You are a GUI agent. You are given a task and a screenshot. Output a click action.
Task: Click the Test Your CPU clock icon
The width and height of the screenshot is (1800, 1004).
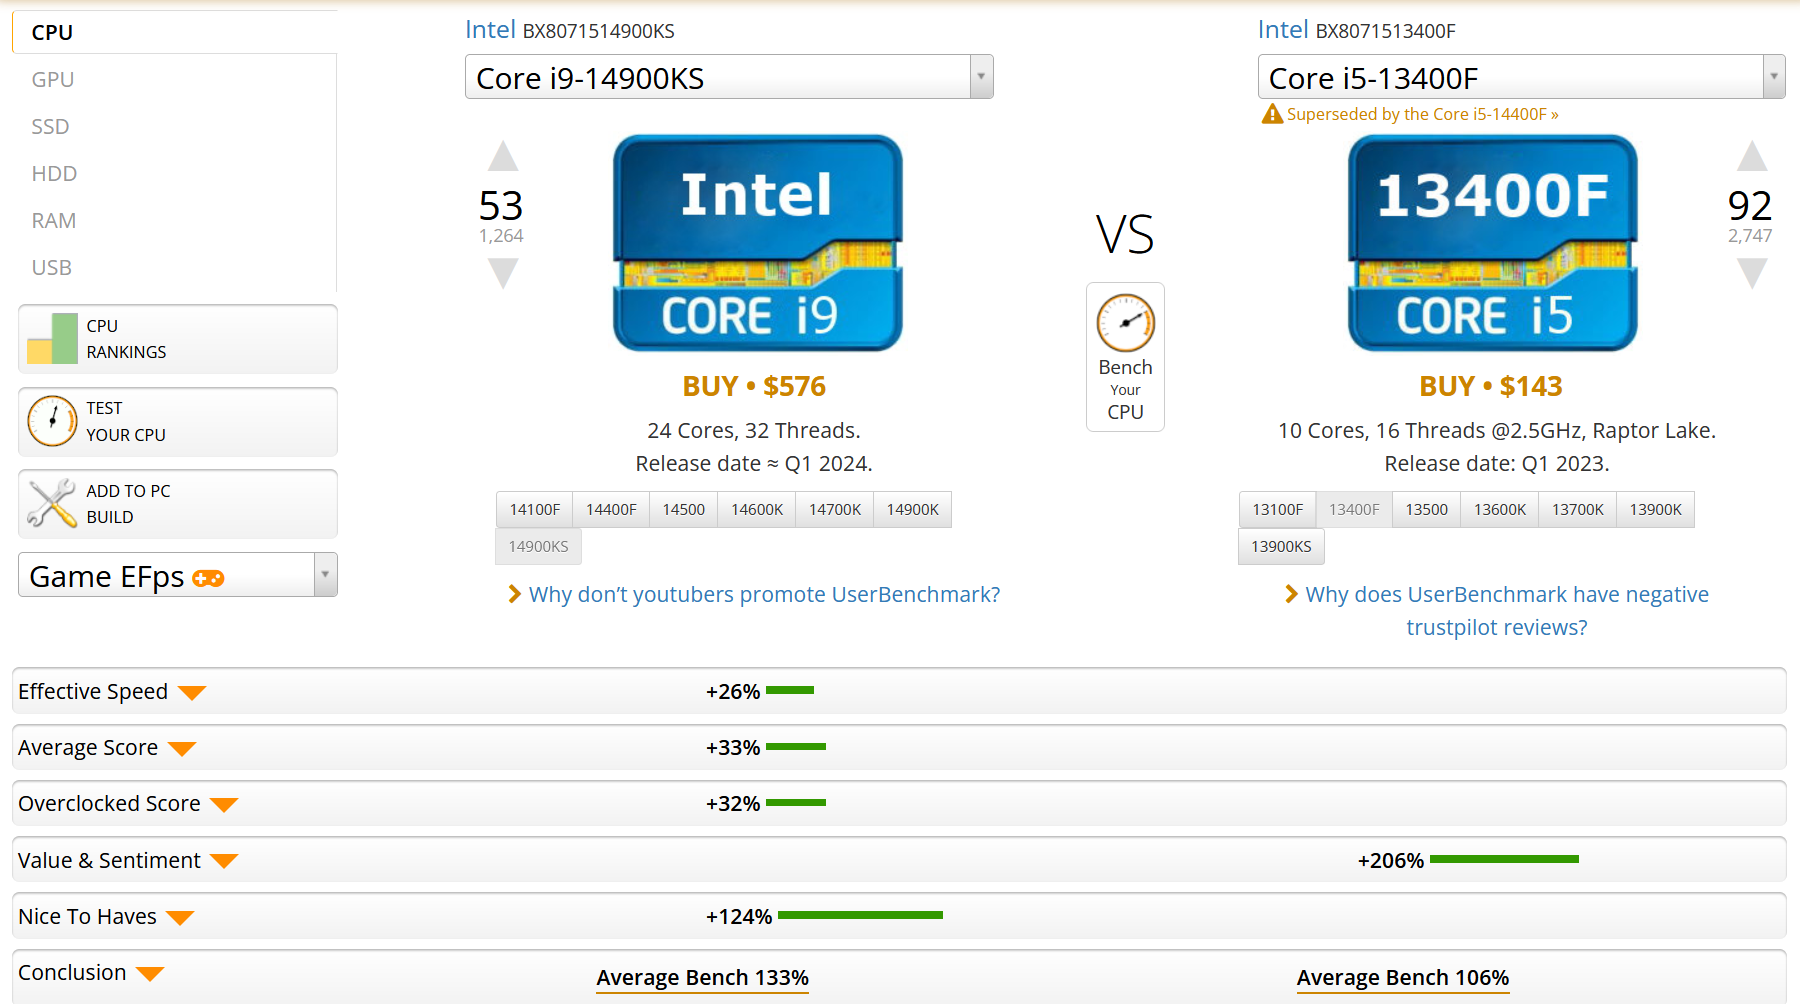[x=52, y=421]
